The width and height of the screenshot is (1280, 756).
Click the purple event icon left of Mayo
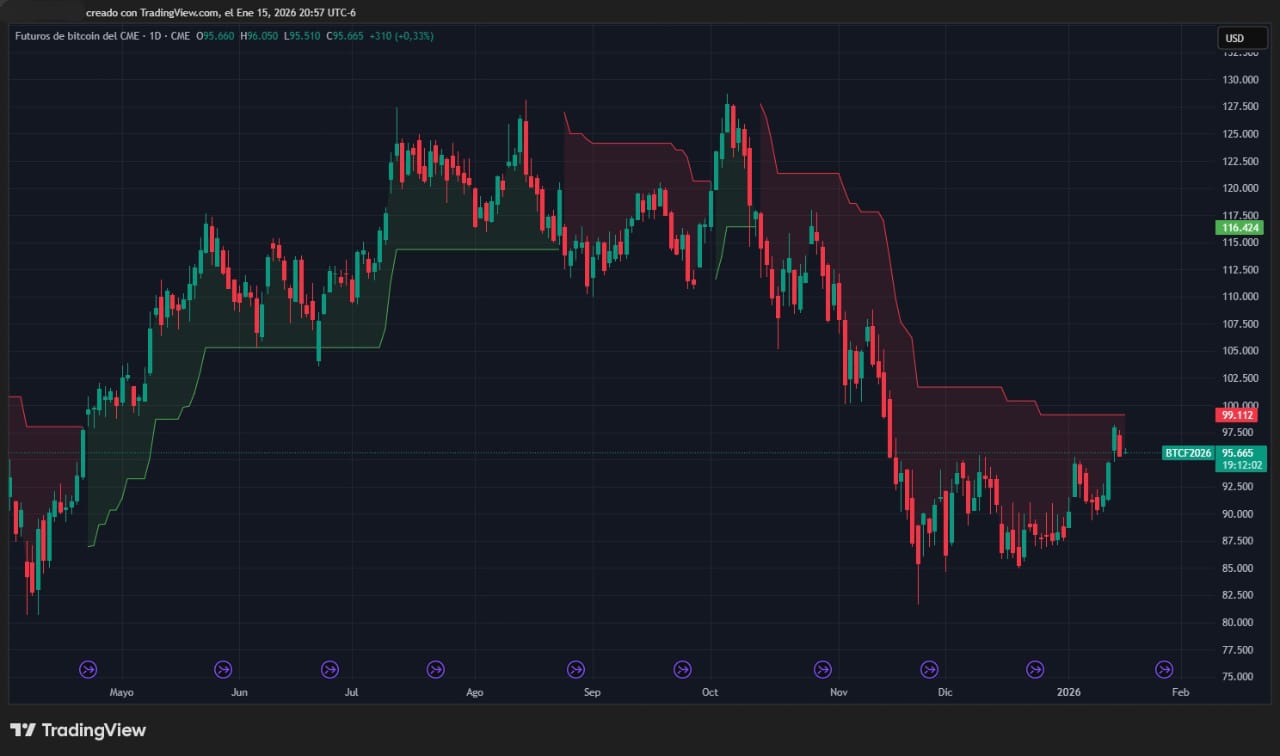coord(87,669)
